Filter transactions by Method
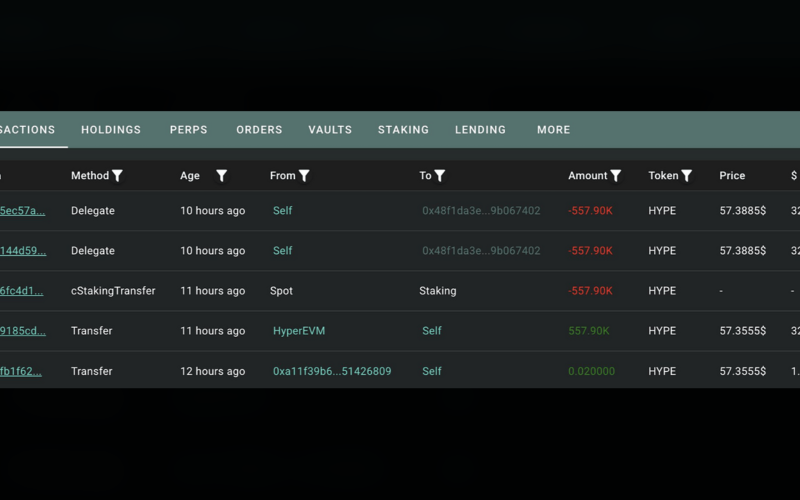 (117, 176)
